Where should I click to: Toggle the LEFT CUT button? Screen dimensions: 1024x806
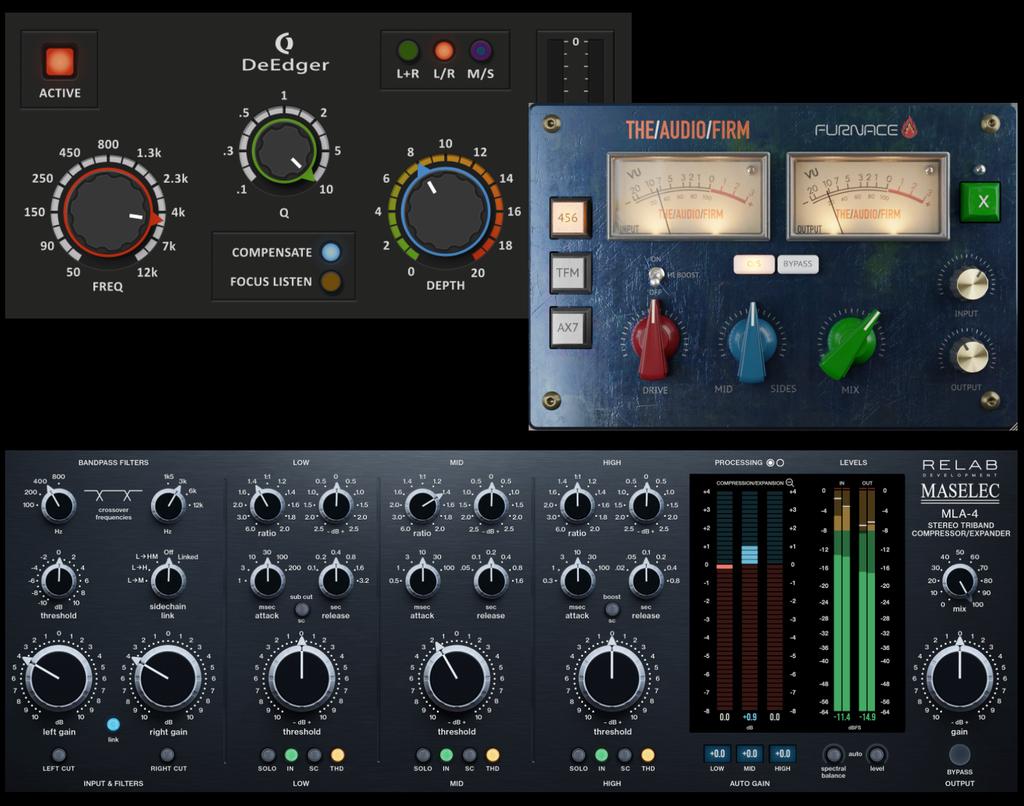click(x=59, y=755)
